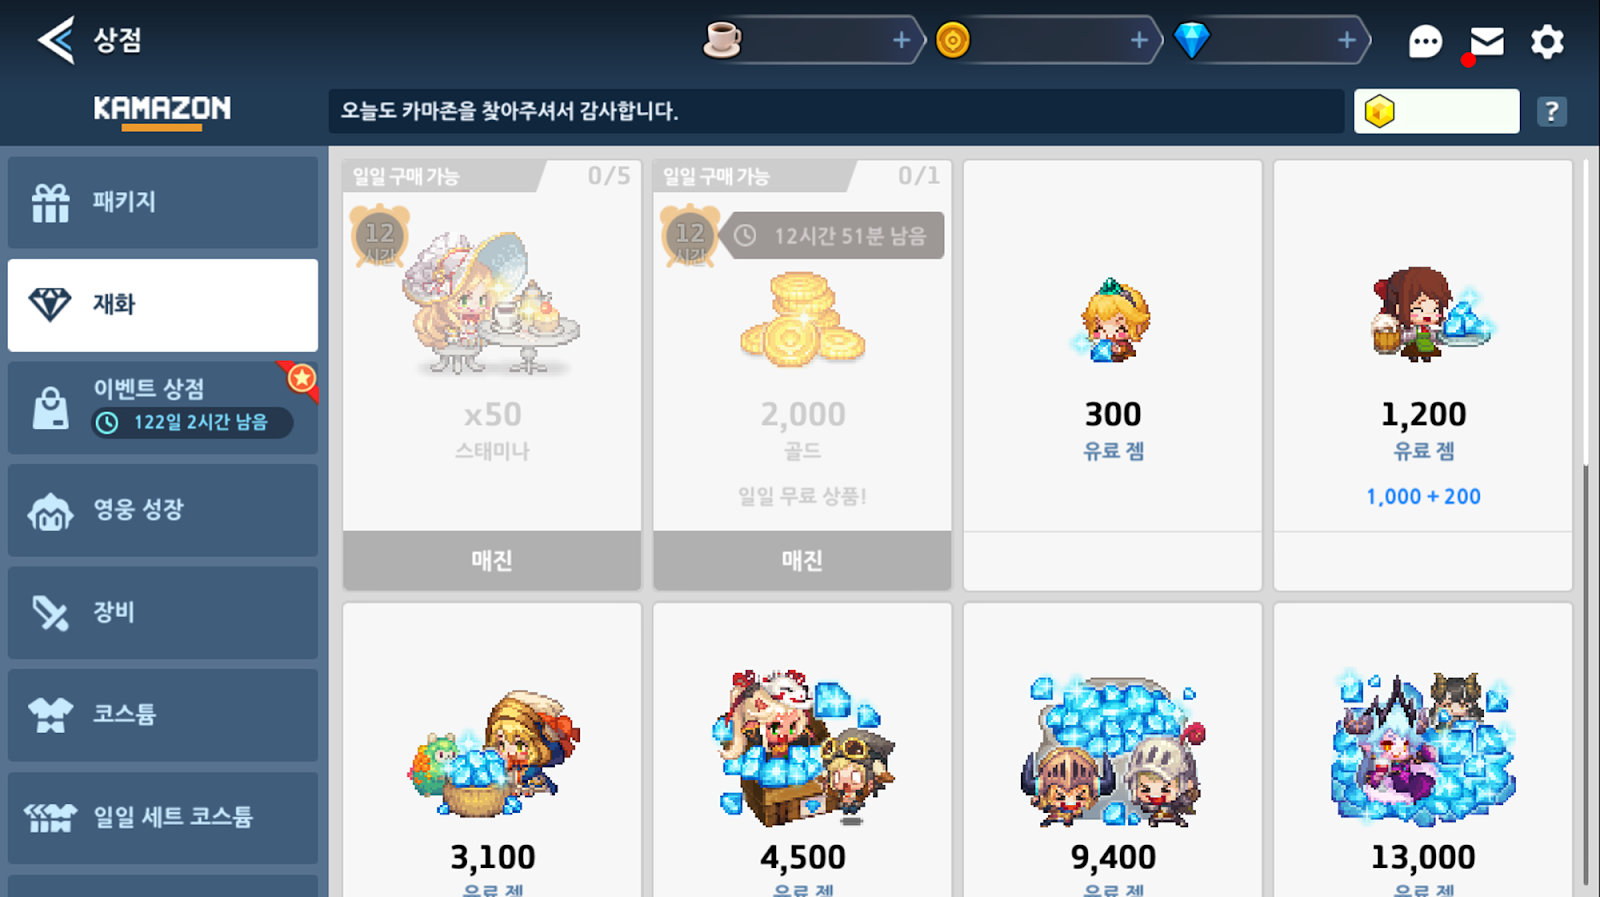Viewport: 1600px width, 897px height.
Task: Open the 장비 category
Action: coord(163,613)
